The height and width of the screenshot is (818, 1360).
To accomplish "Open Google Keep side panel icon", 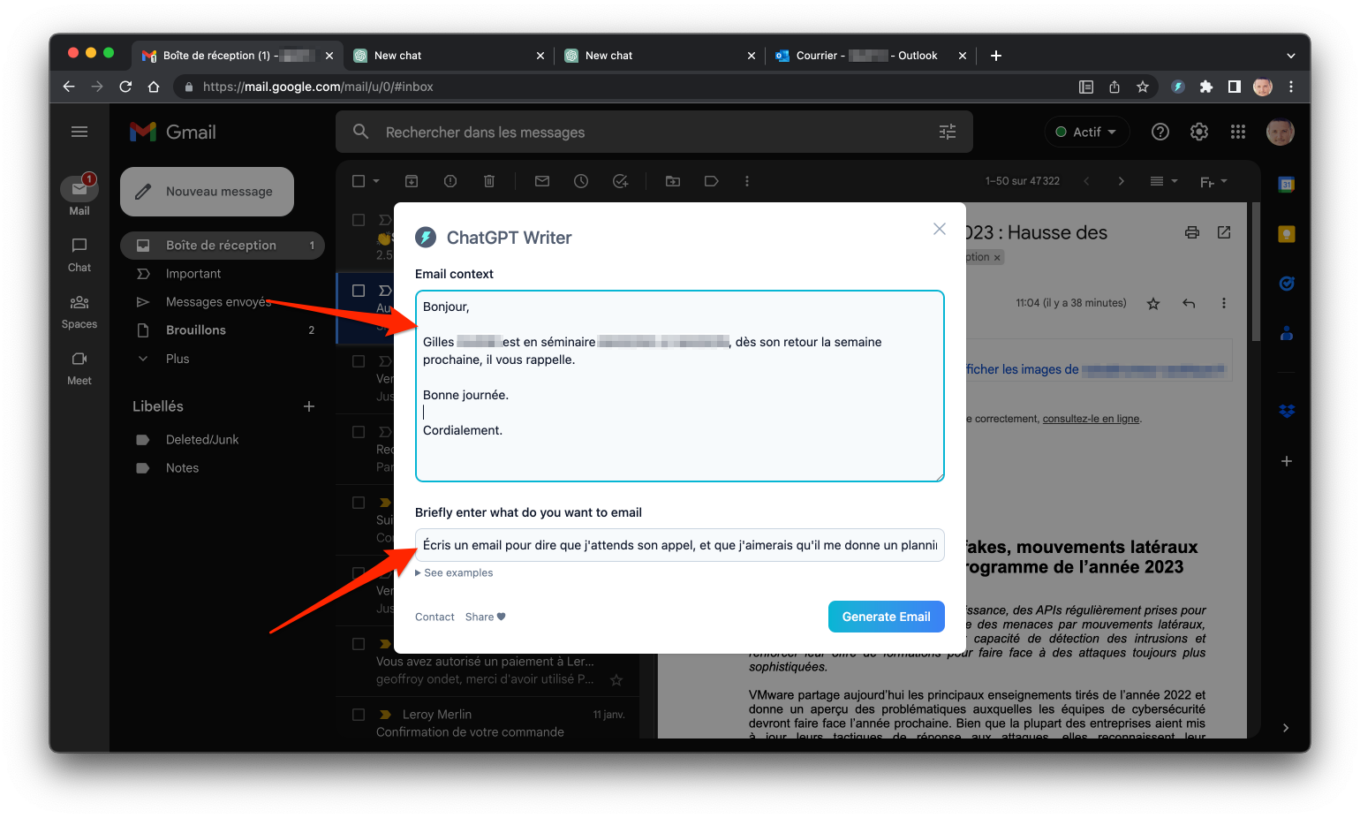I will (x=1287, y=234).
